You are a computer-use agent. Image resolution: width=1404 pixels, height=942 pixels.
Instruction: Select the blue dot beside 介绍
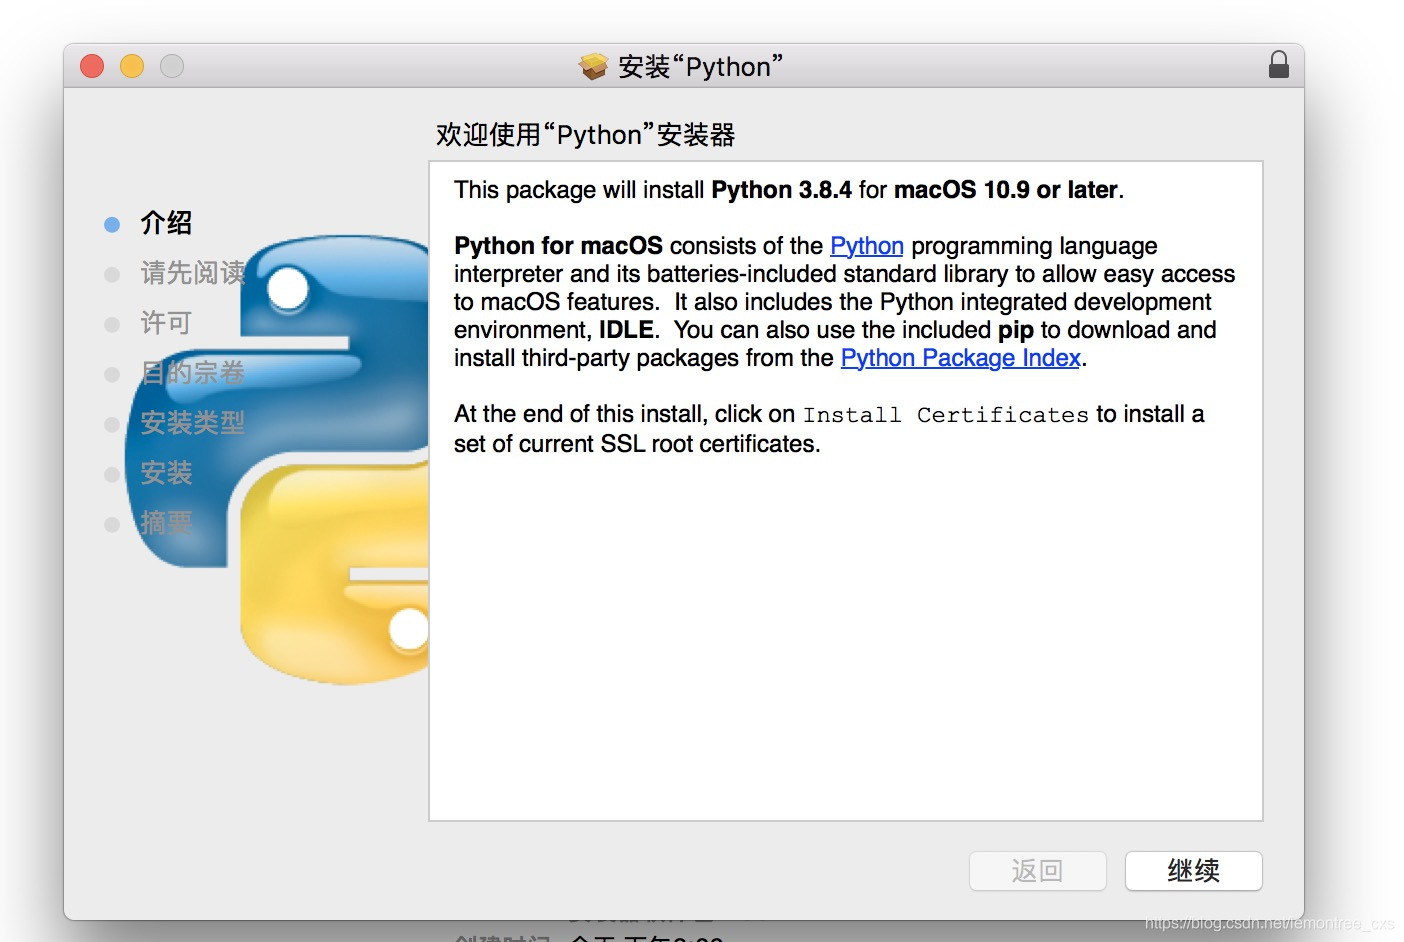click(111, 224)
